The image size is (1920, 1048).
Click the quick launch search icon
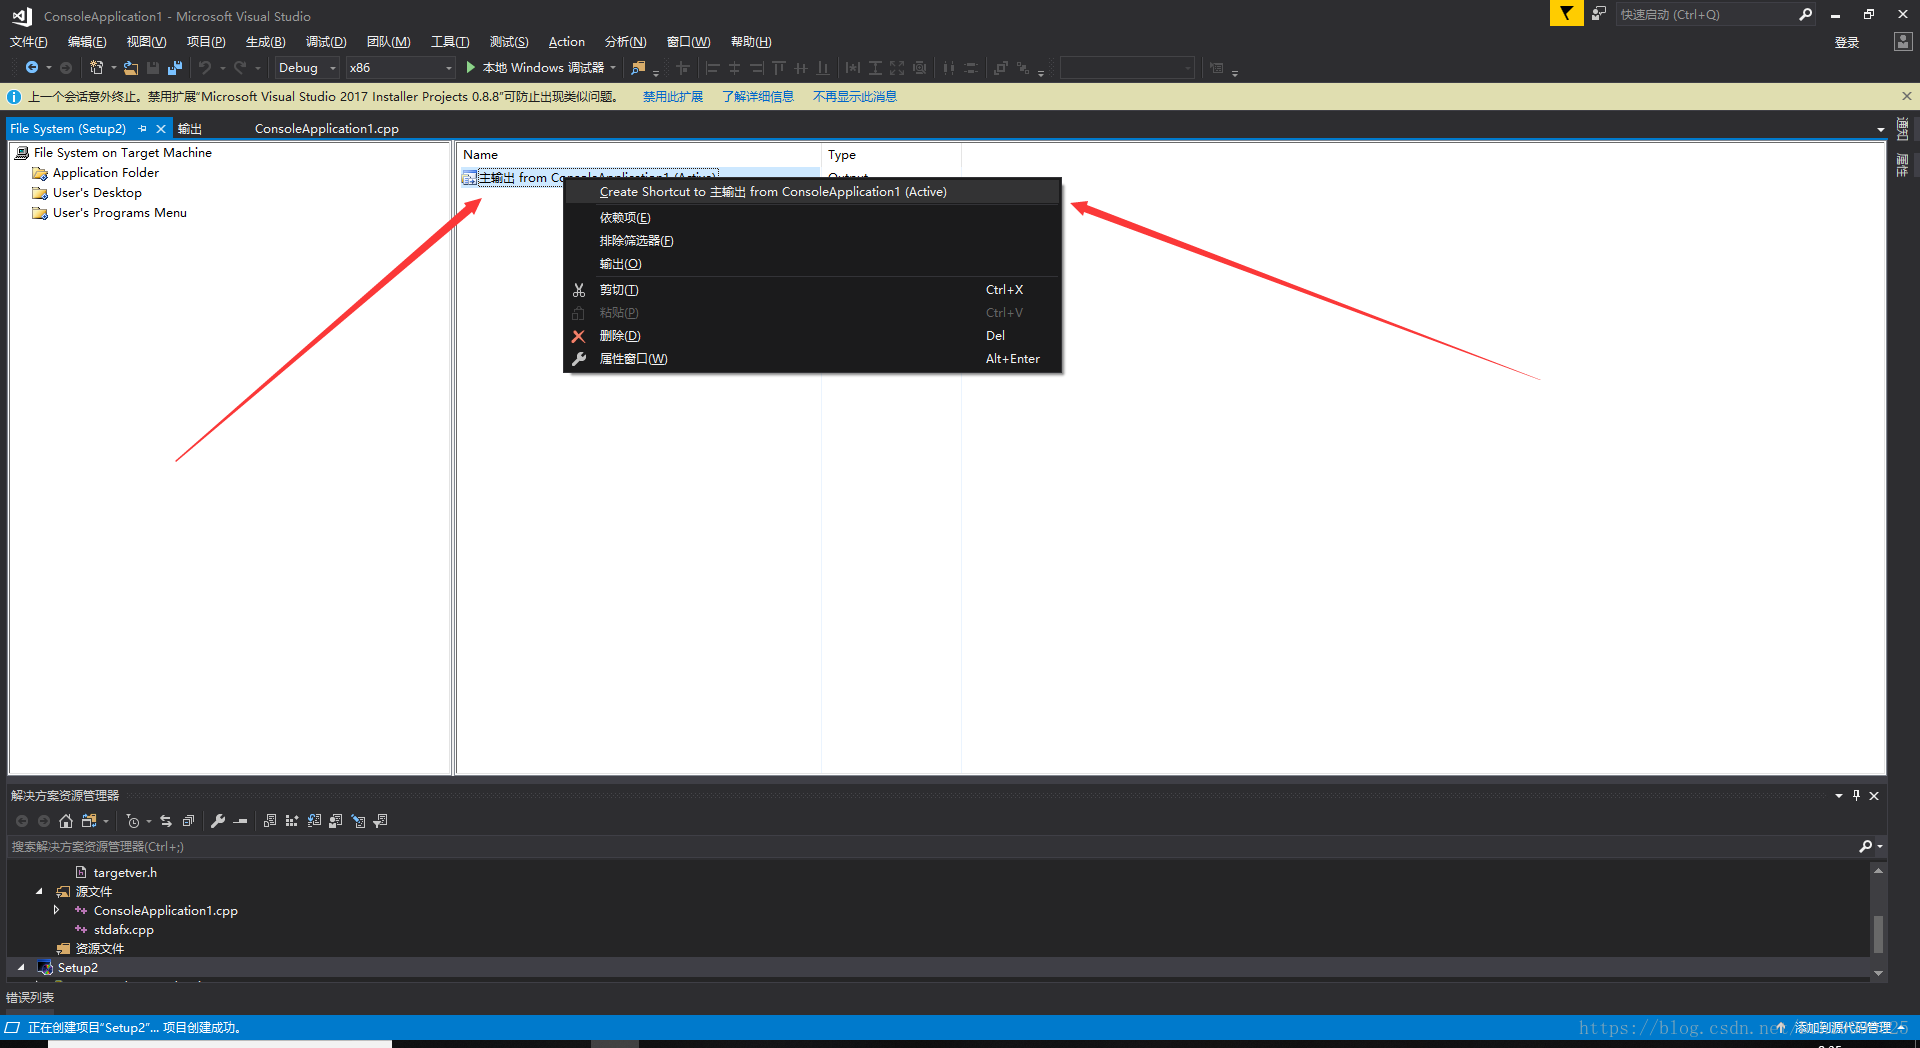1805,14
